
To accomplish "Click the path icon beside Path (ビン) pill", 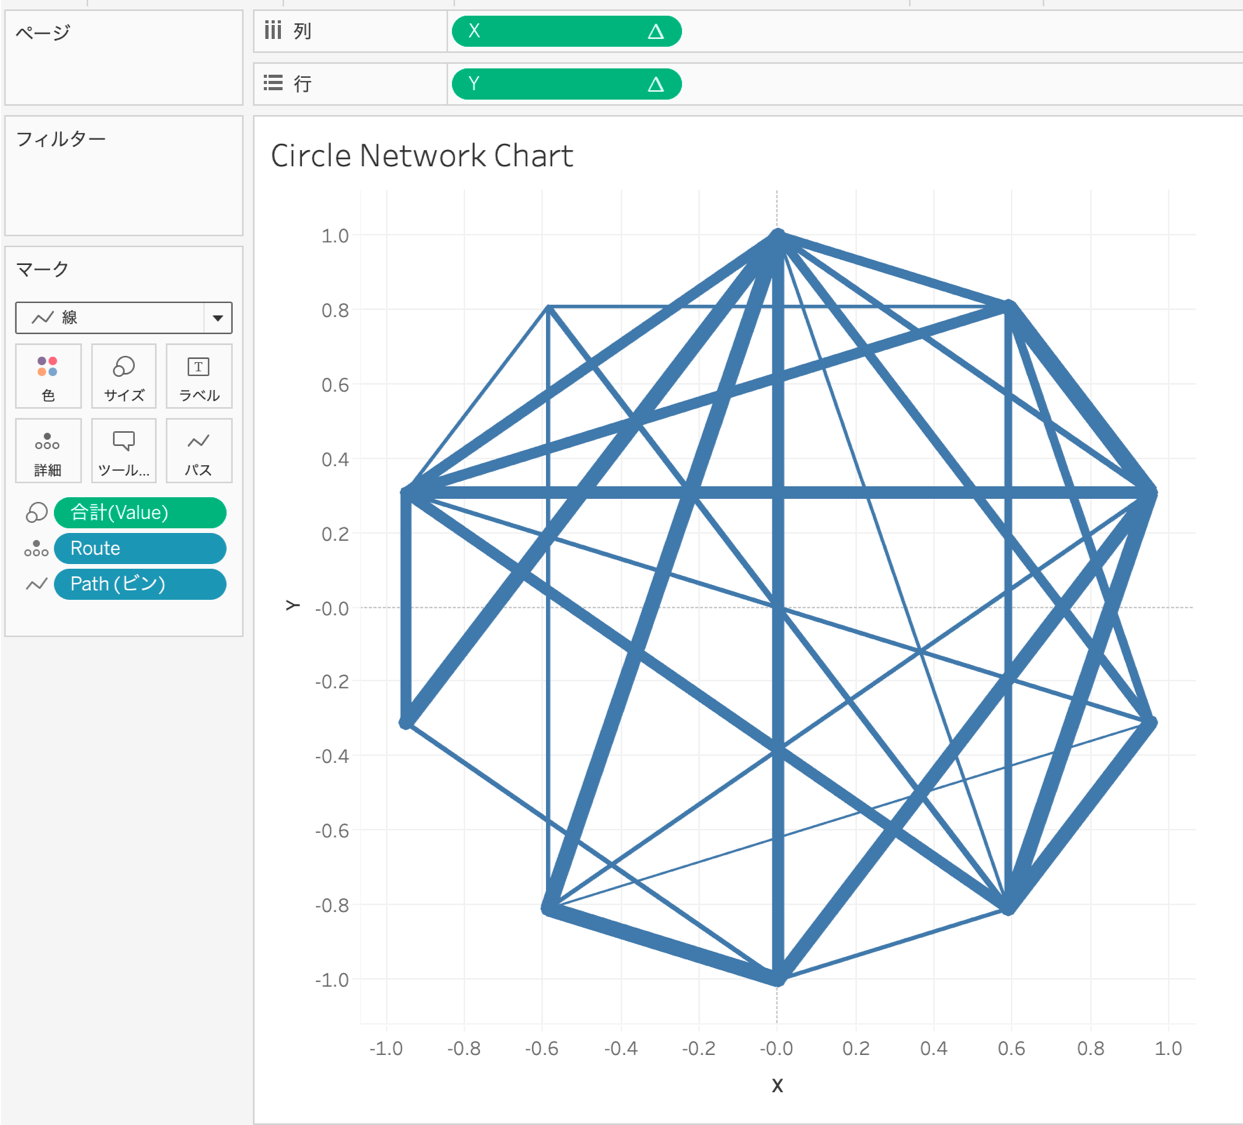I will point(36,584).
